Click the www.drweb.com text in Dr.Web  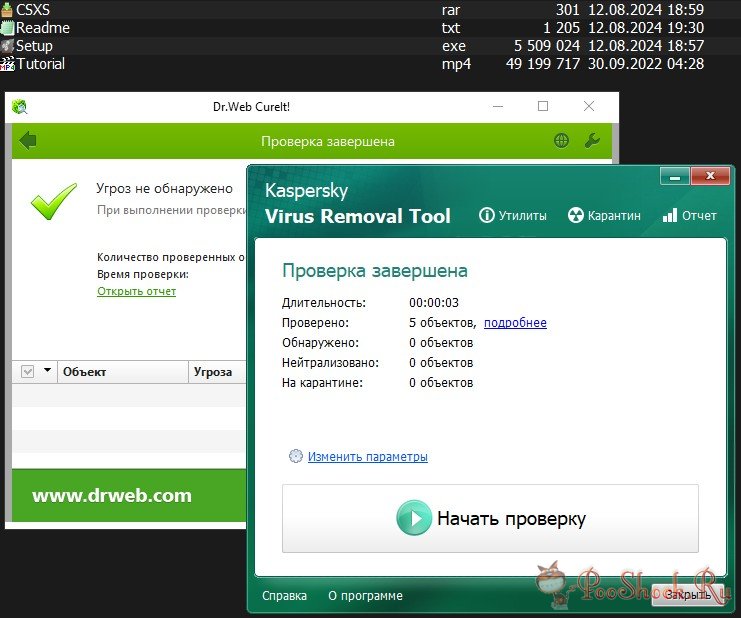[x=112, y=496]
